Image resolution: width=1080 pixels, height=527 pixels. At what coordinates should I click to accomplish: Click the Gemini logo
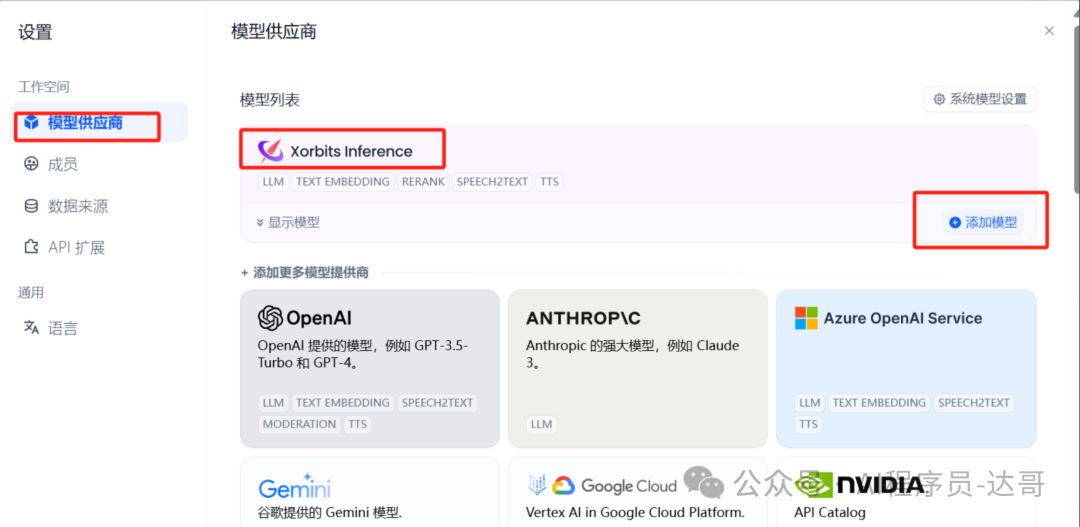pos(295,486)
